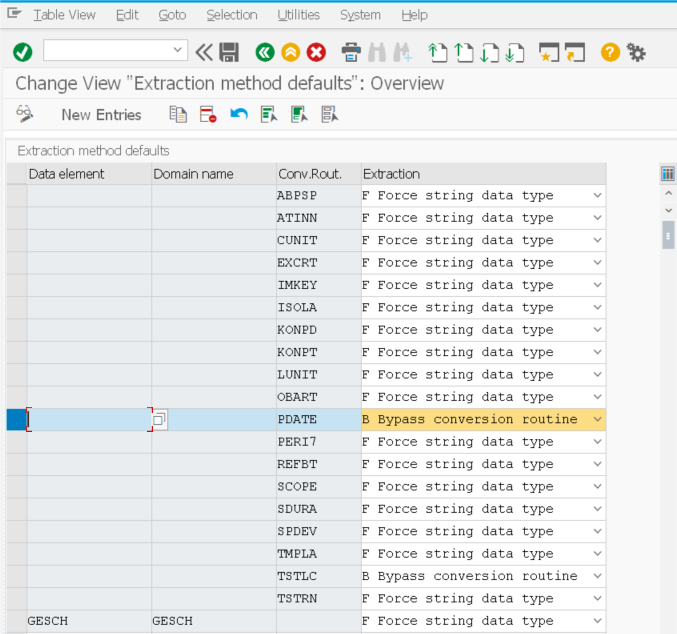
Task: Cancel with the red X icon
Action: [316, 53]
